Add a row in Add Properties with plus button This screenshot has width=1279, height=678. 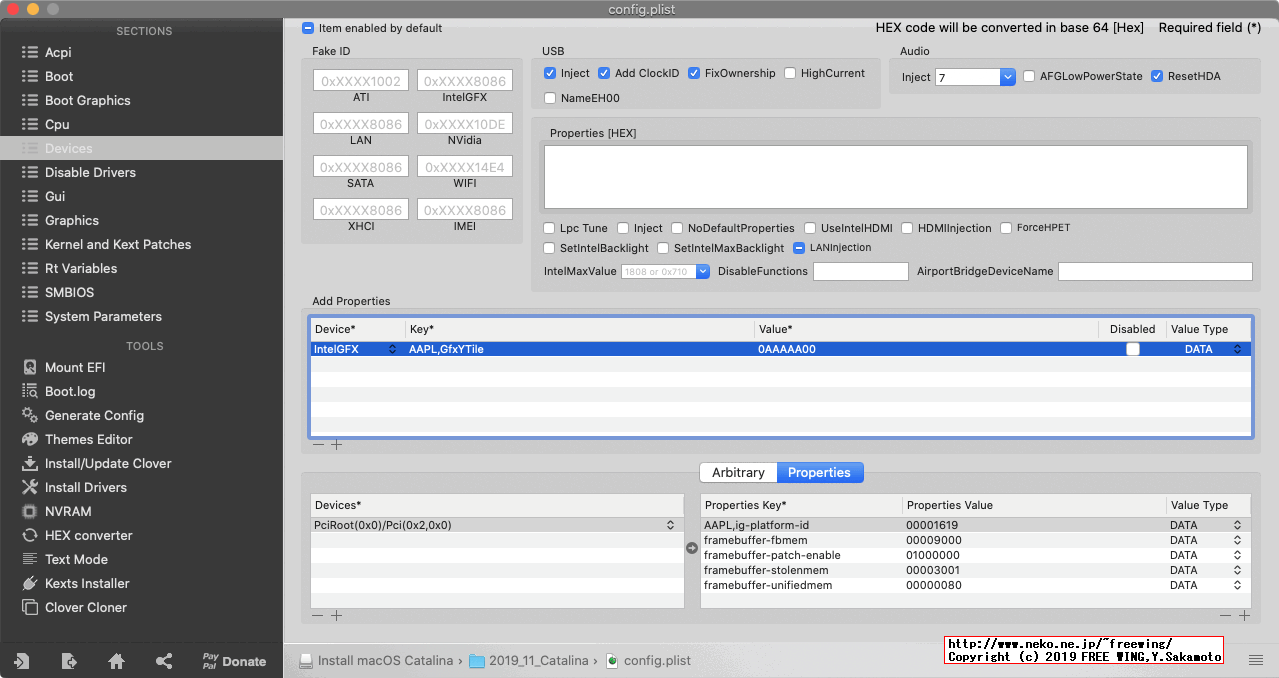[x=337, y=444]
